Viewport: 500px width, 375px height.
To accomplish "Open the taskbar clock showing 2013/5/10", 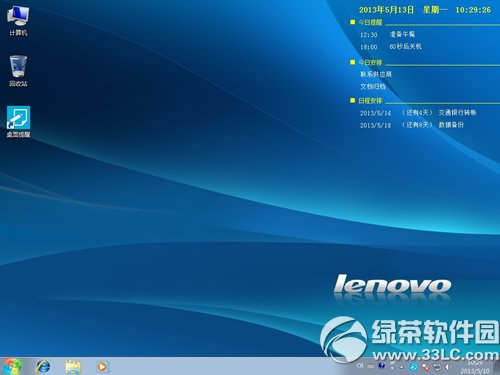I will 475,367.
